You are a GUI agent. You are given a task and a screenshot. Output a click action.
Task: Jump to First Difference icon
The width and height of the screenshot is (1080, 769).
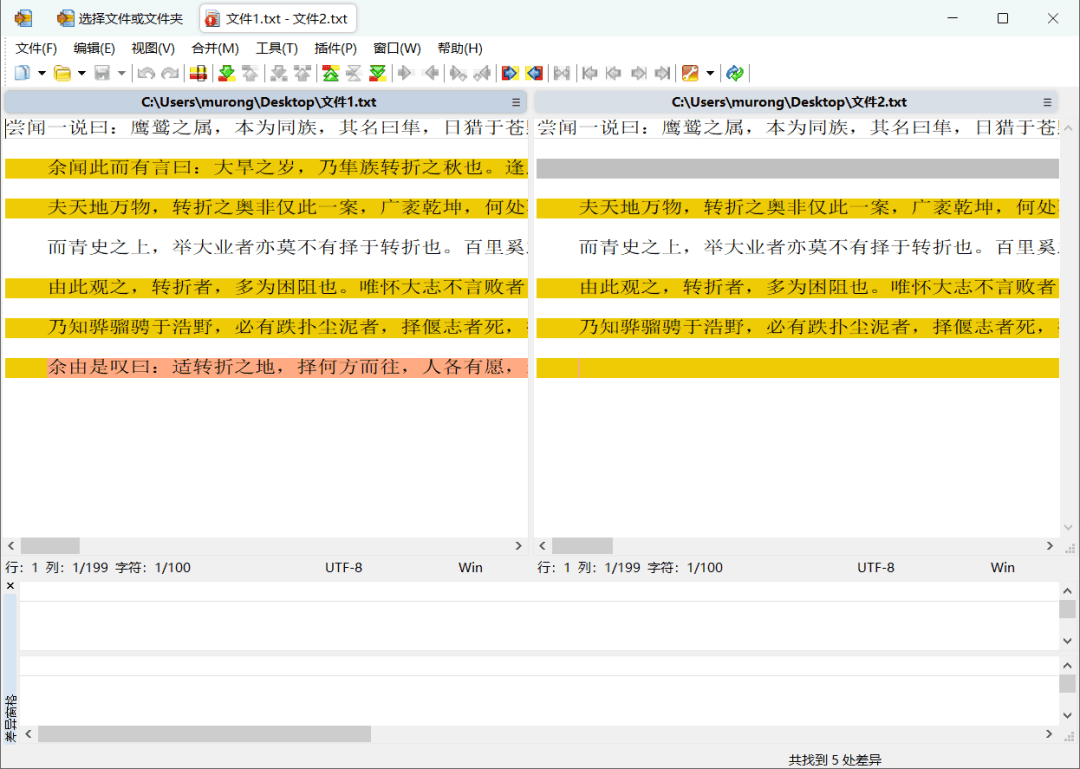click(x=331, y=72)
